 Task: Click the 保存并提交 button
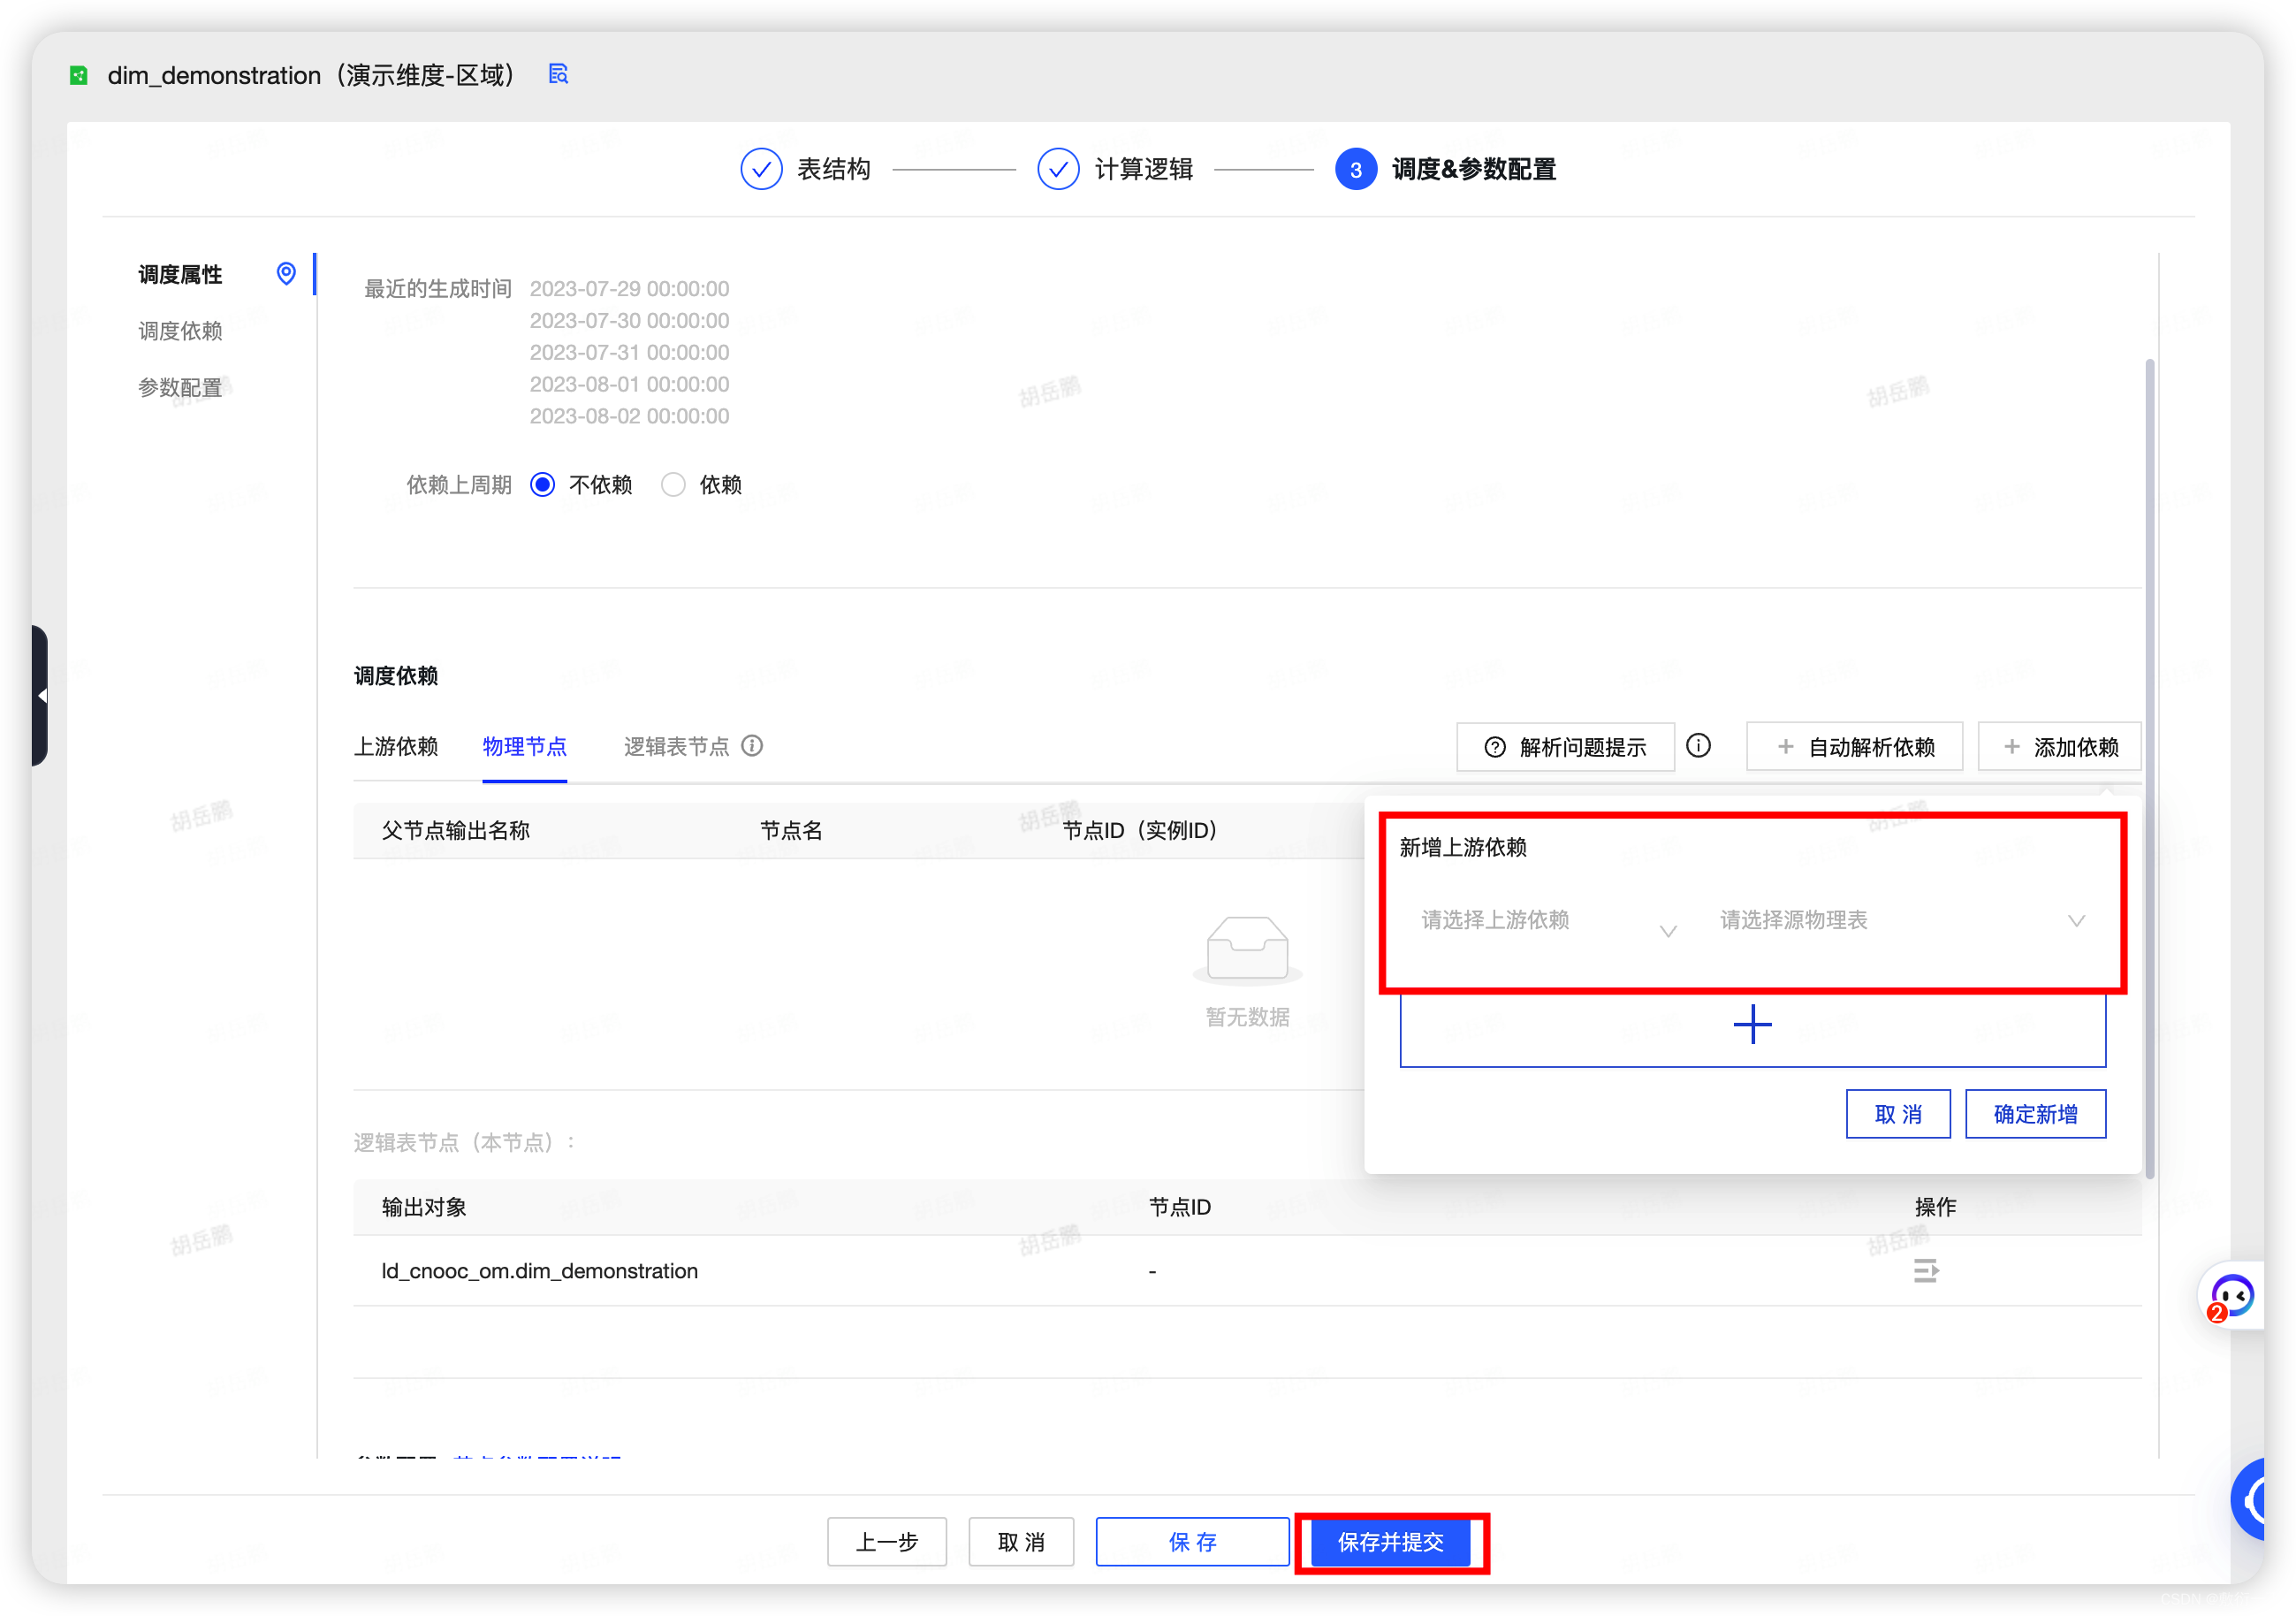(1390, 1542)
